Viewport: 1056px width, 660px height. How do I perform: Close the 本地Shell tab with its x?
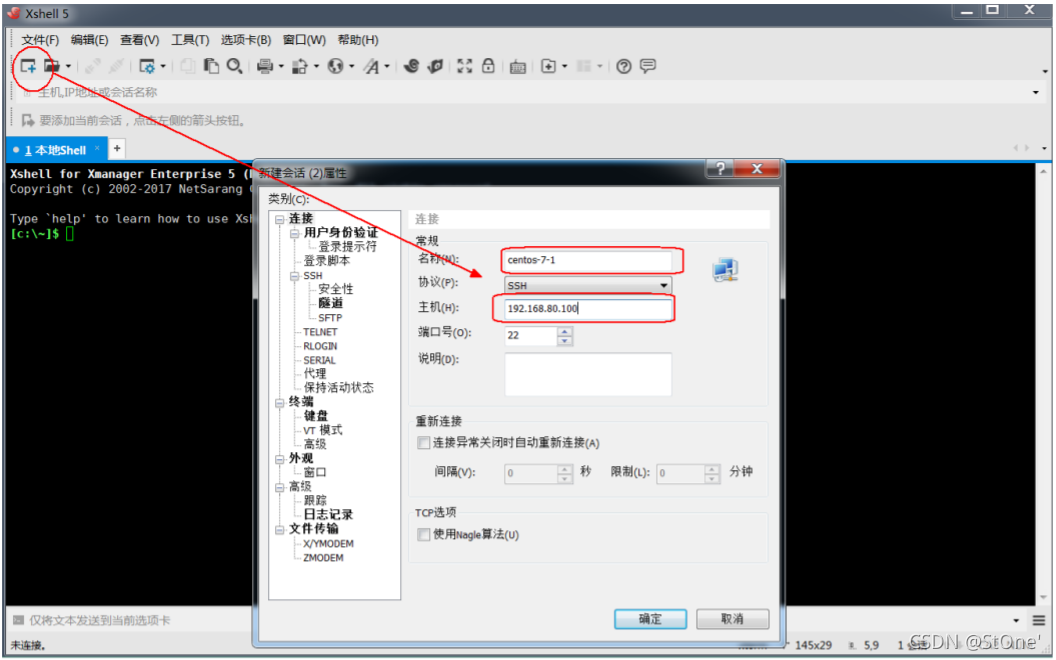pyautogui.click(x=97, y=149)
